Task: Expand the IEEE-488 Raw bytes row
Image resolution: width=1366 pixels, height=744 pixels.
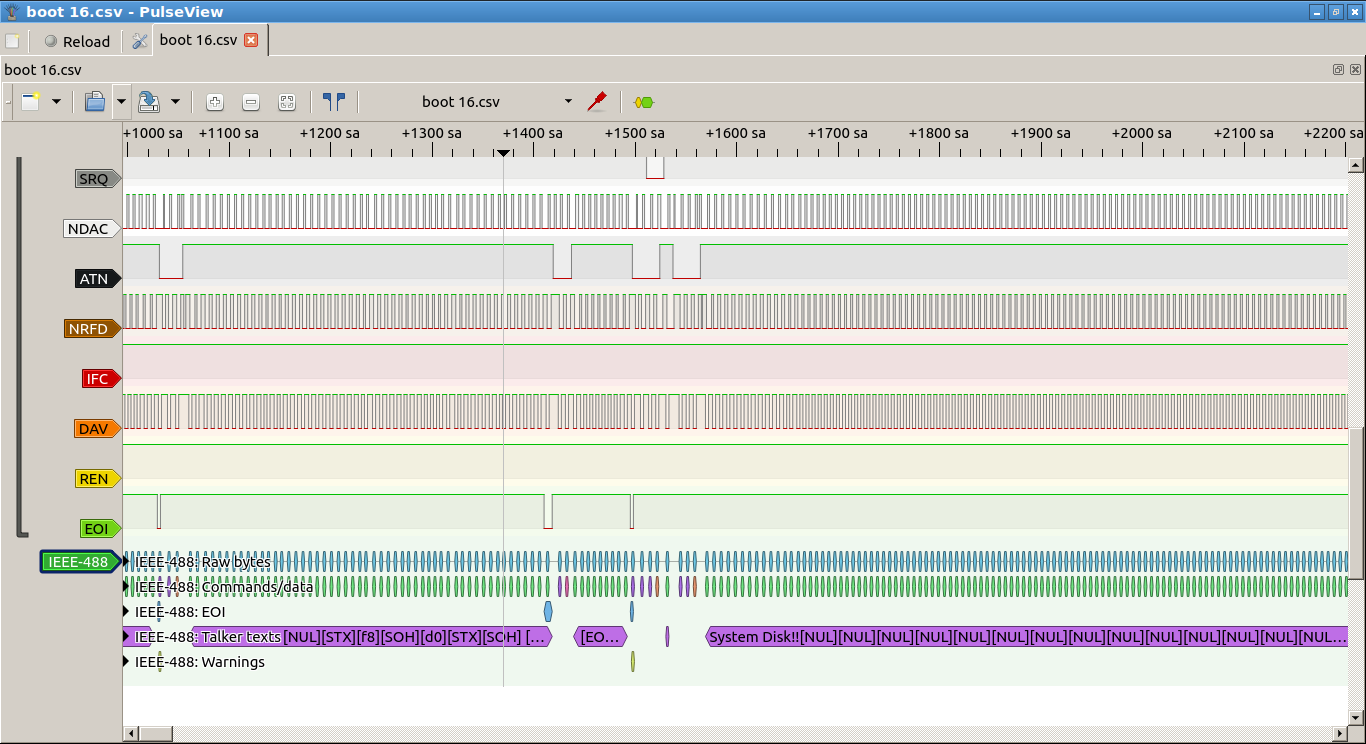Action: tap(126, 562)
